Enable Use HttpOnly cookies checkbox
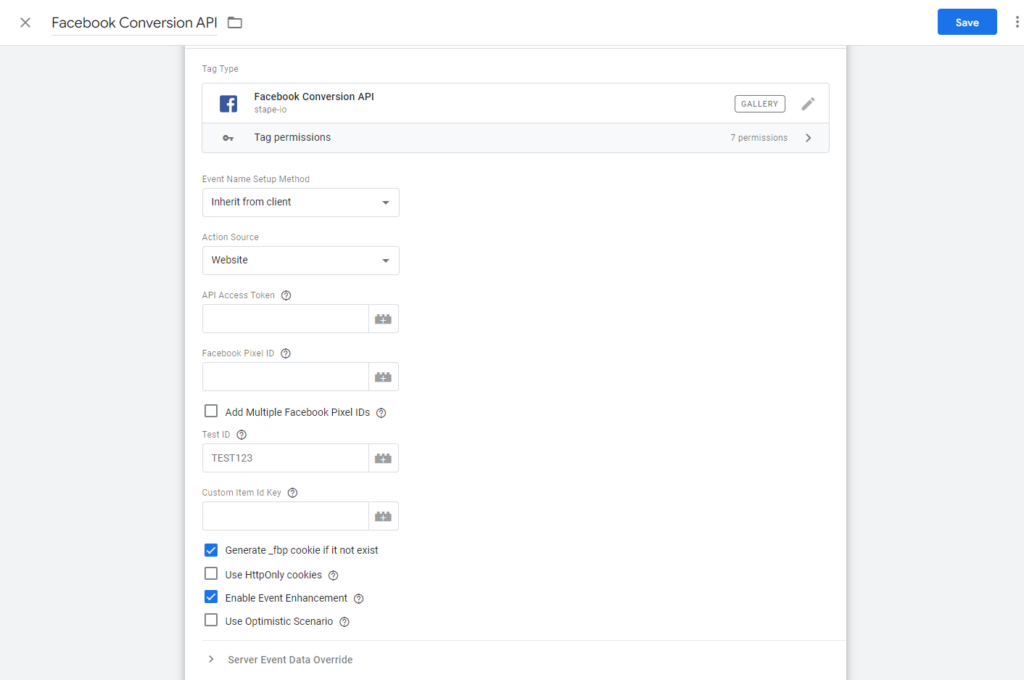 (211, 574)
